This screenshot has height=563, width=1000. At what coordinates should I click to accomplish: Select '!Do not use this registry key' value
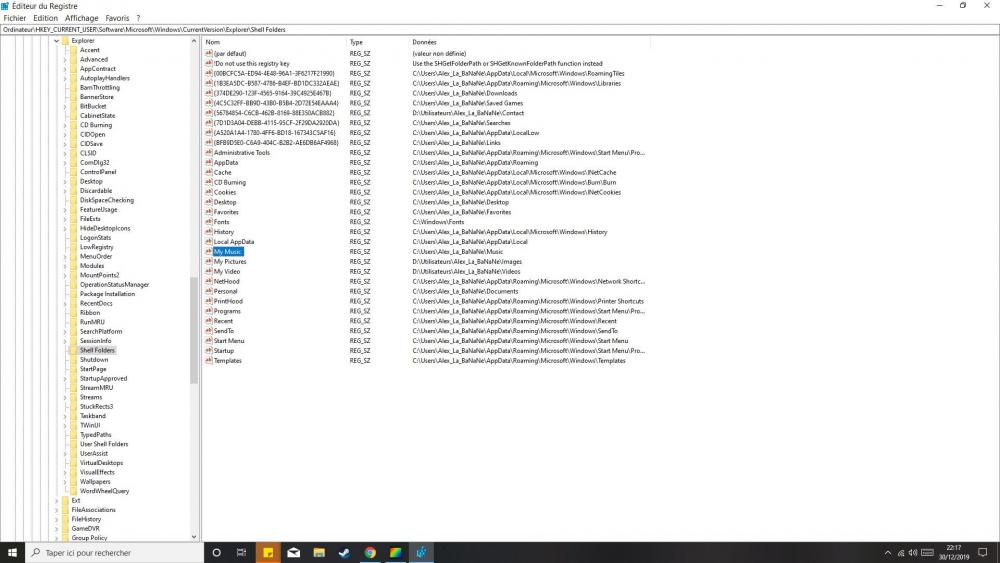click(x=251, y=64)
